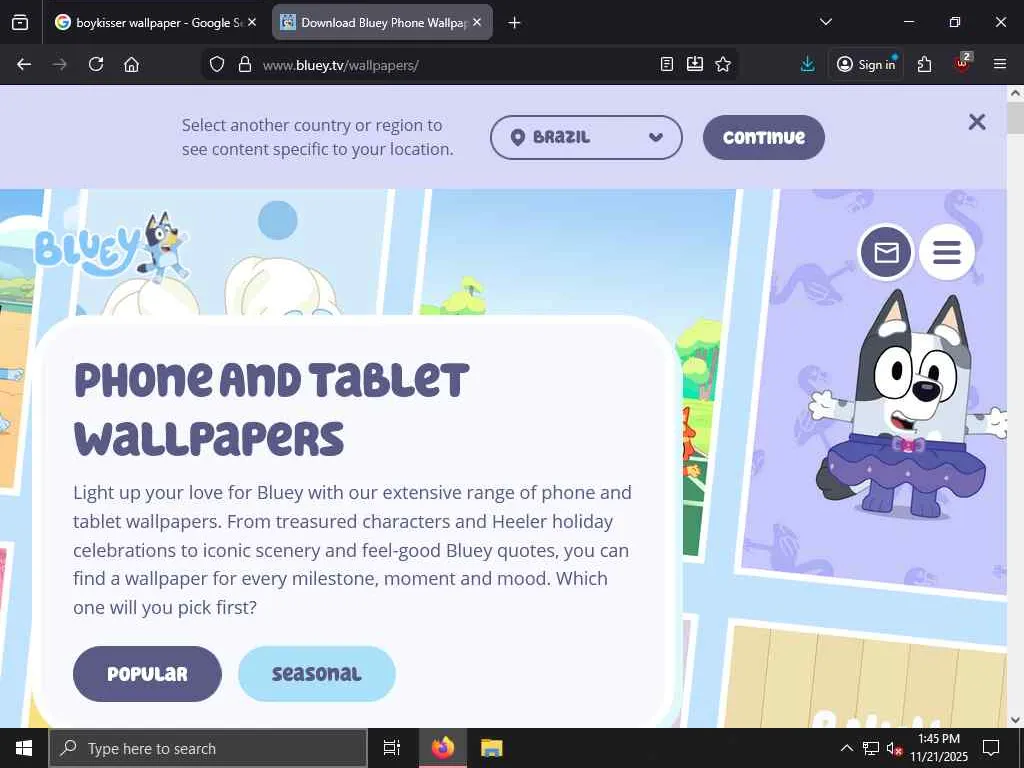
Task: Open the Bluey site hamburger menu
Action: click(x=946, y=251)
